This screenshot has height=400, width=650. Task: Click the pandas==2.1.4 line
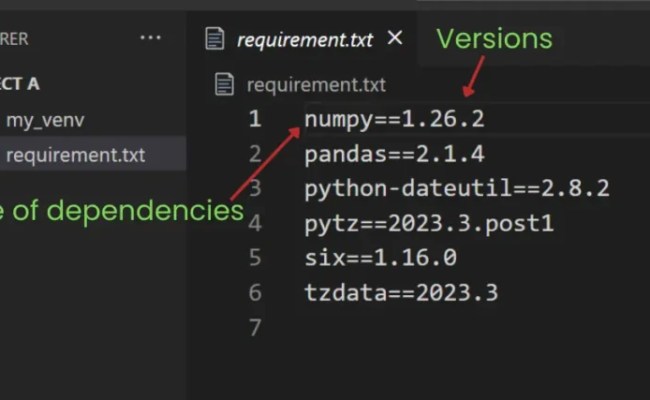394,154
